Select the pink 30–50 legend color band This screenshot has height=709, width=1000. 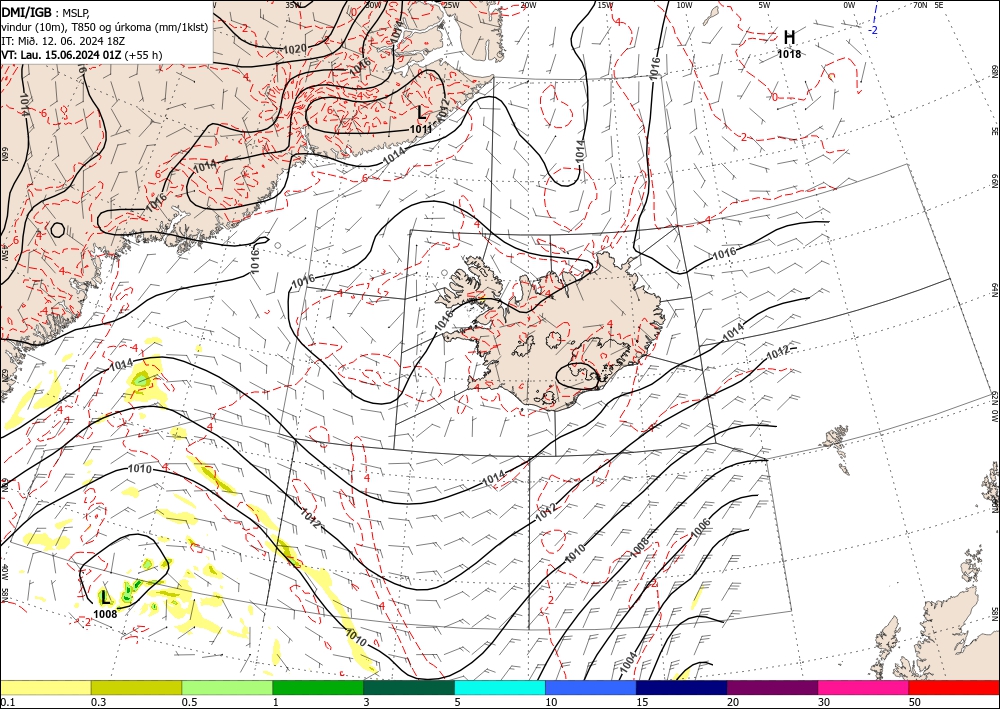click(x=864, y=687)
